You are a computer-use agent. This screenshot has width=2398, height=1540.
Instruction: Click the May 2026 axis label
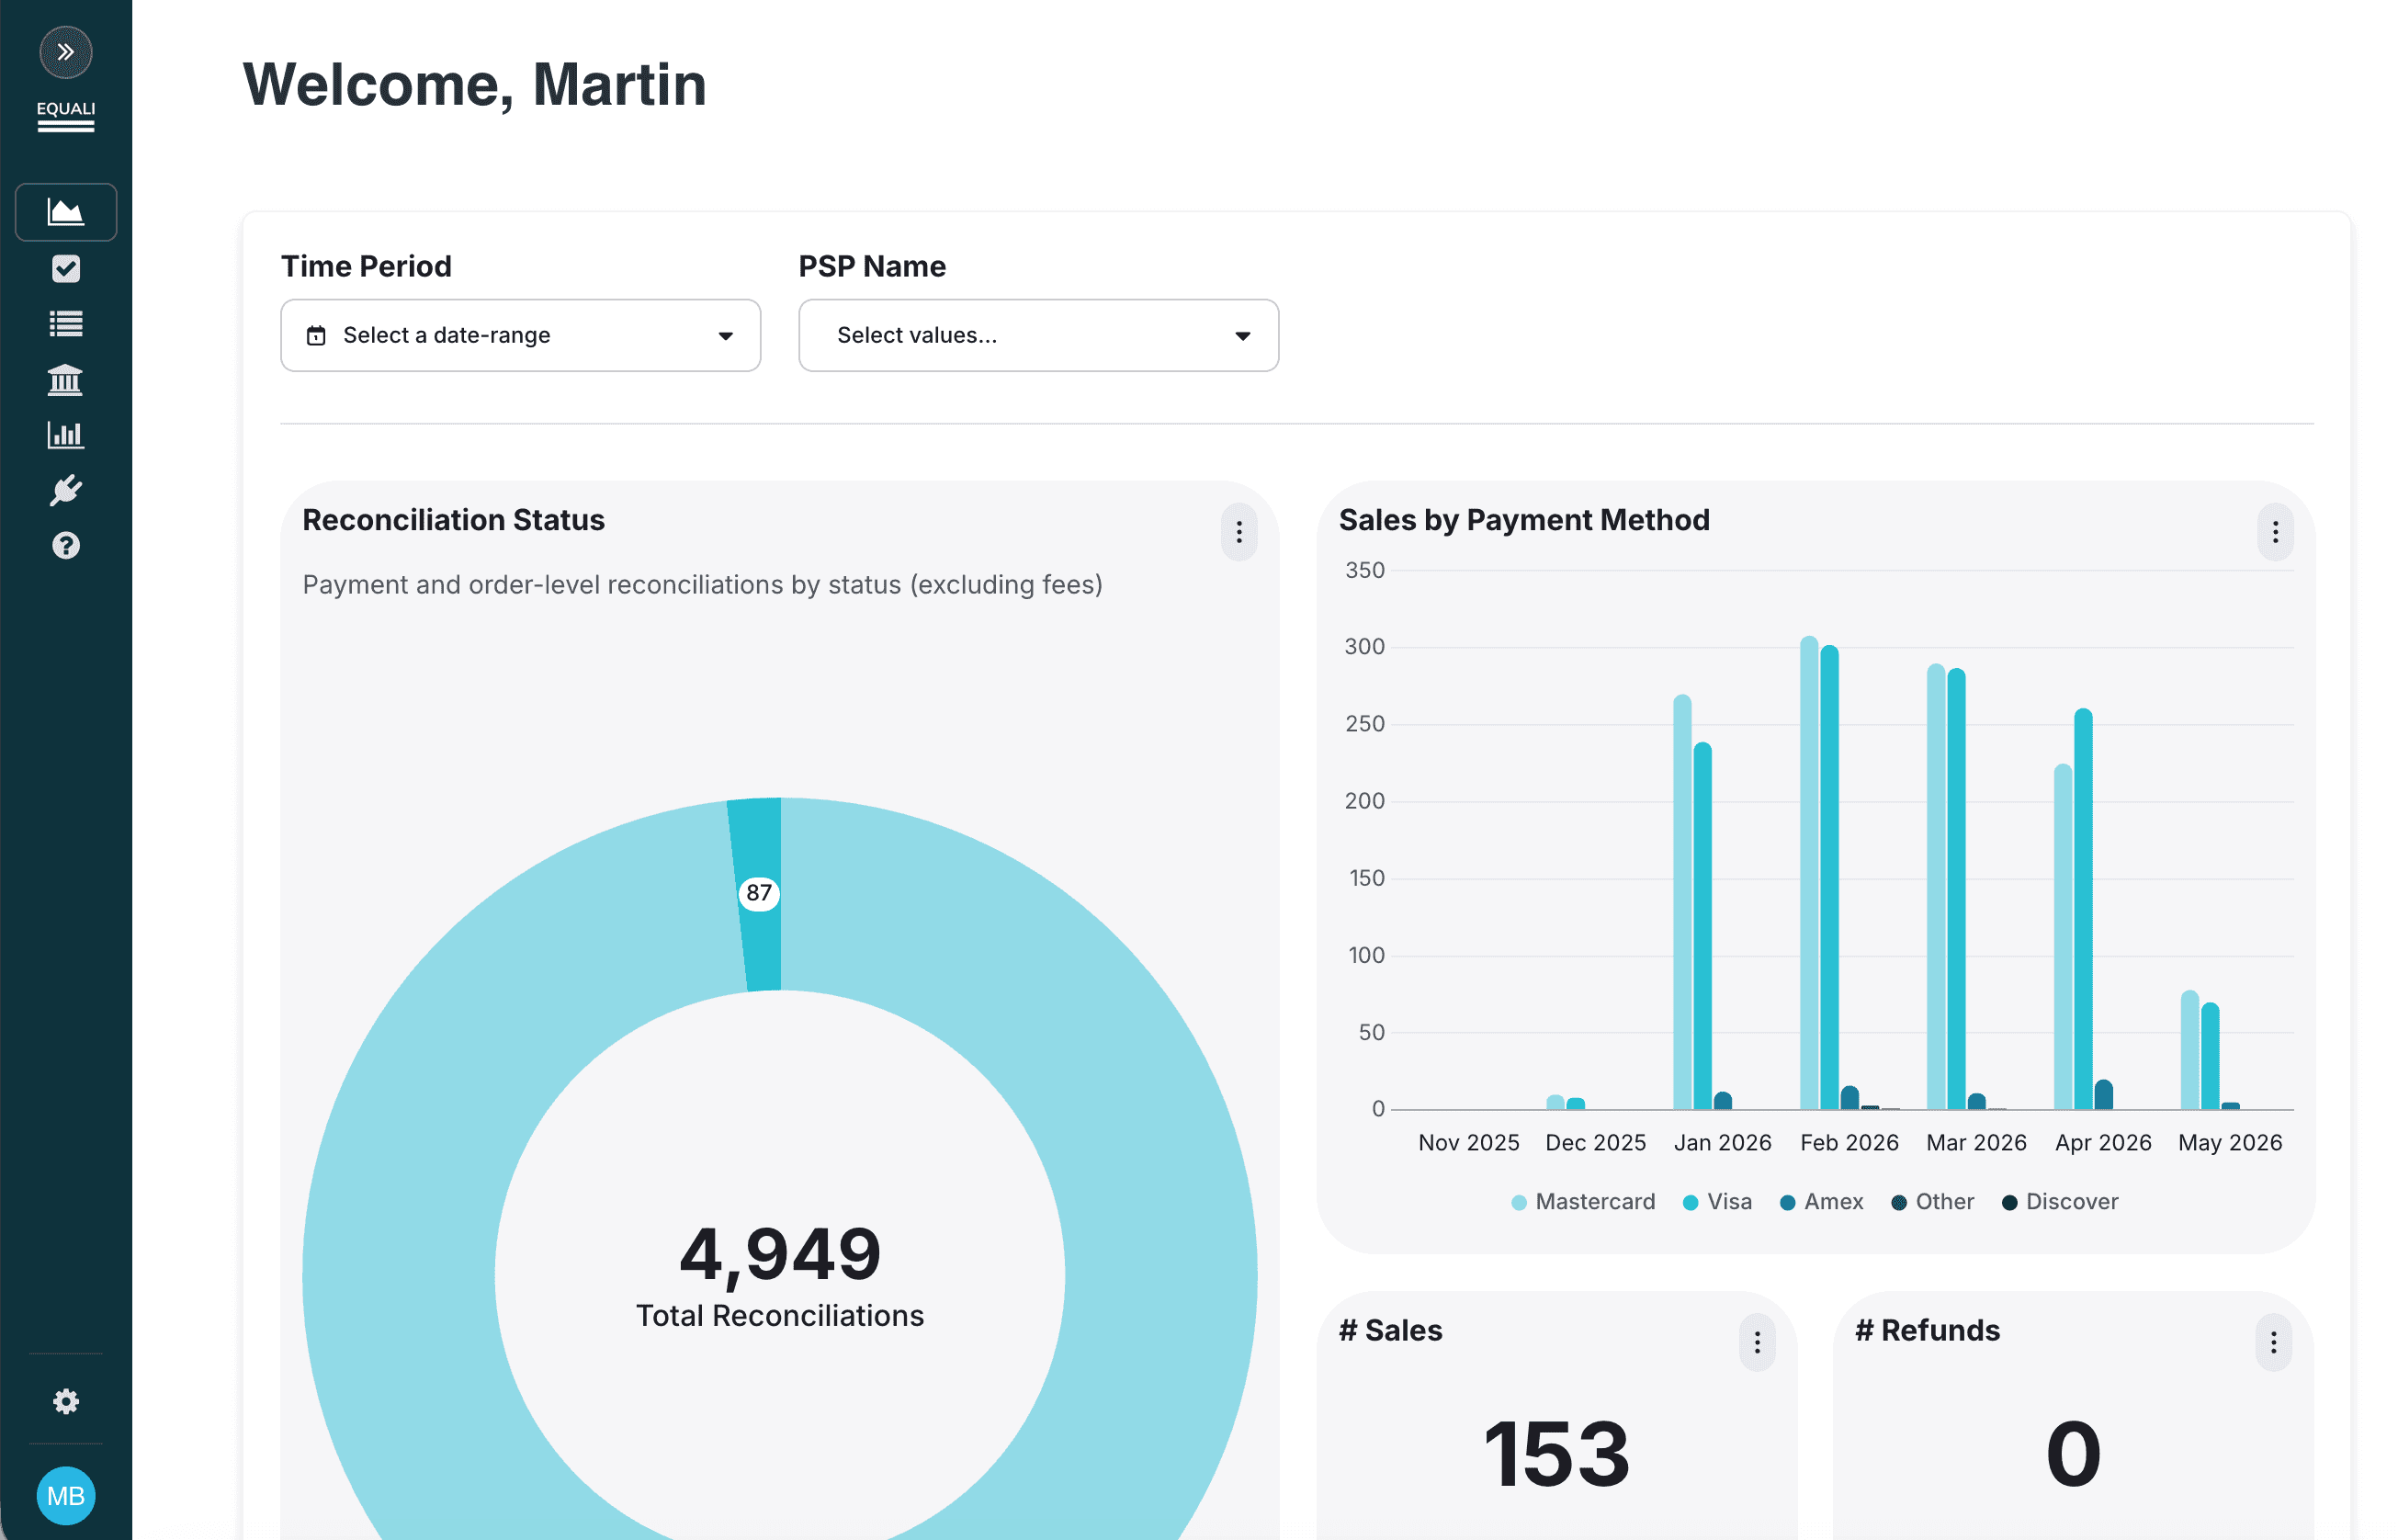[x=2230, y=1142]
